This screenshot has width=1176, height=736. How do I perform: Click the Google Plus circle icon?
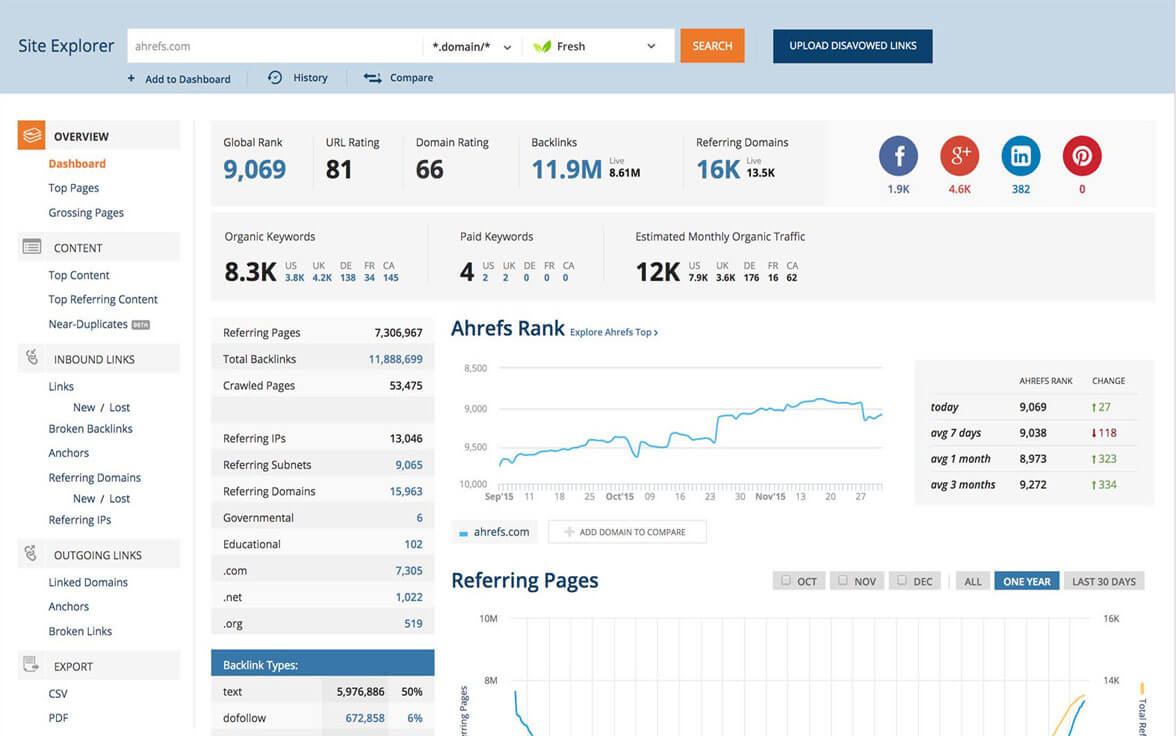(959, 156)
